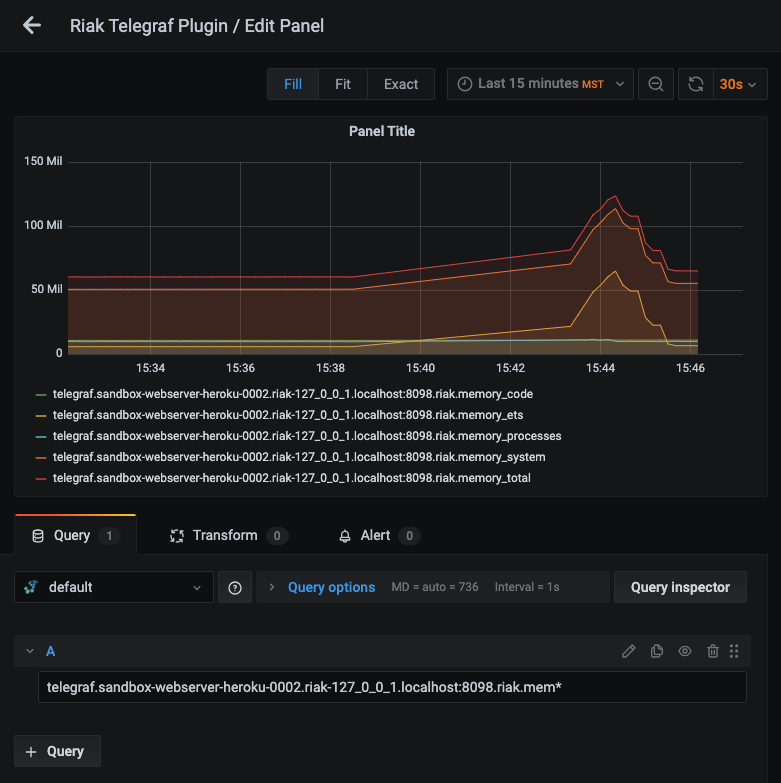This screenshot has height=783, width=781.
Task: Open memory_total red color swatch
Action: click(41, 478)
